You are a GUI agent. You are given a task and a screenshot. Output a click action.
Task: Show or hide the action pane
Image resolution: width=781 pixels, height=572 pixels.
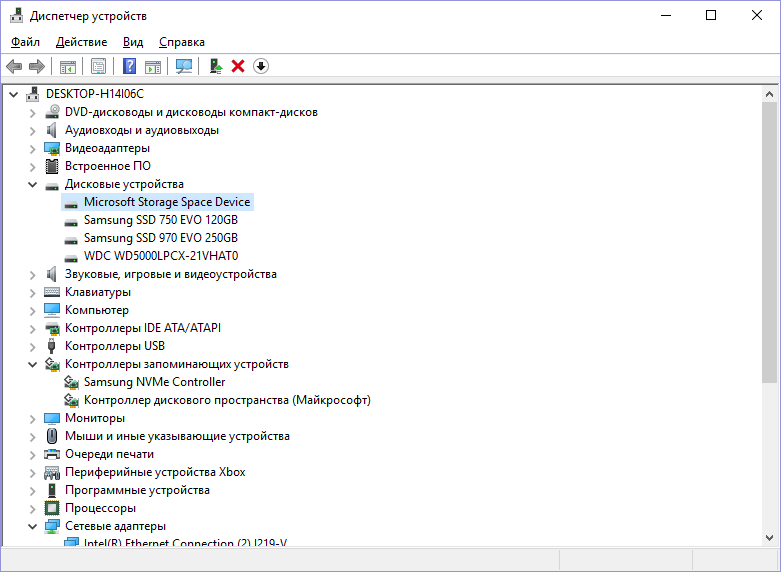153,66
